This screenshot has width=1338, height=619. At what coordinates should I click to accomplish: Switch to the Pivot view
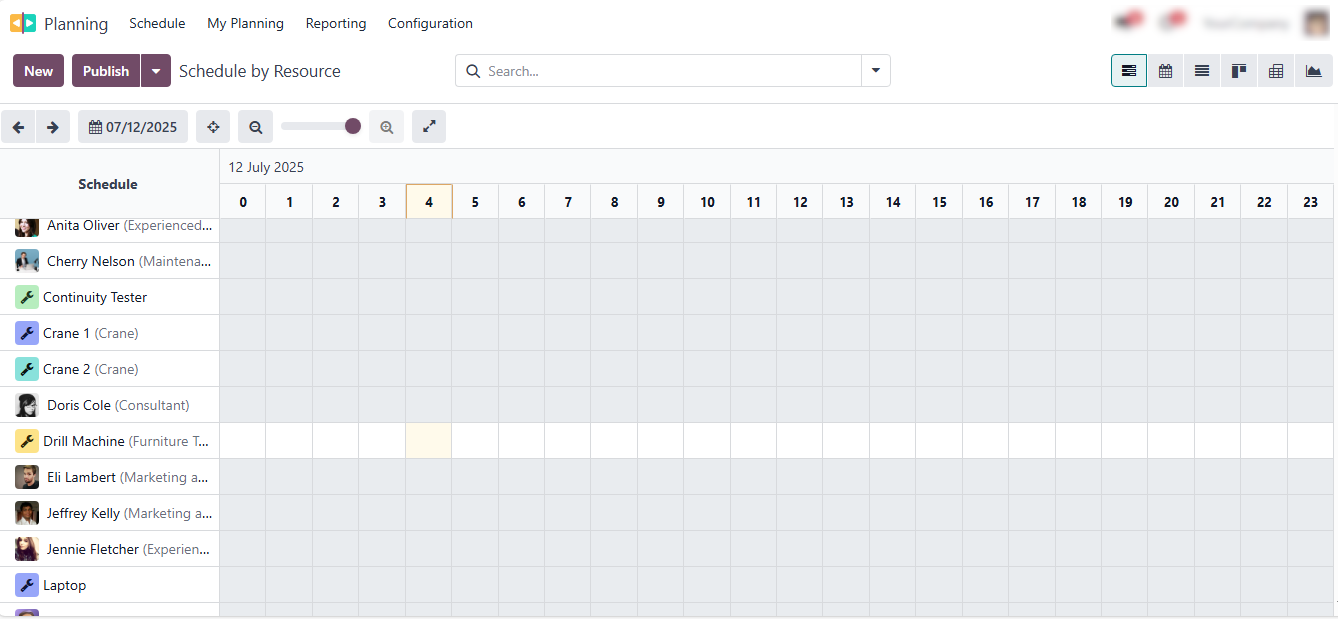[x=1275, y=70]
